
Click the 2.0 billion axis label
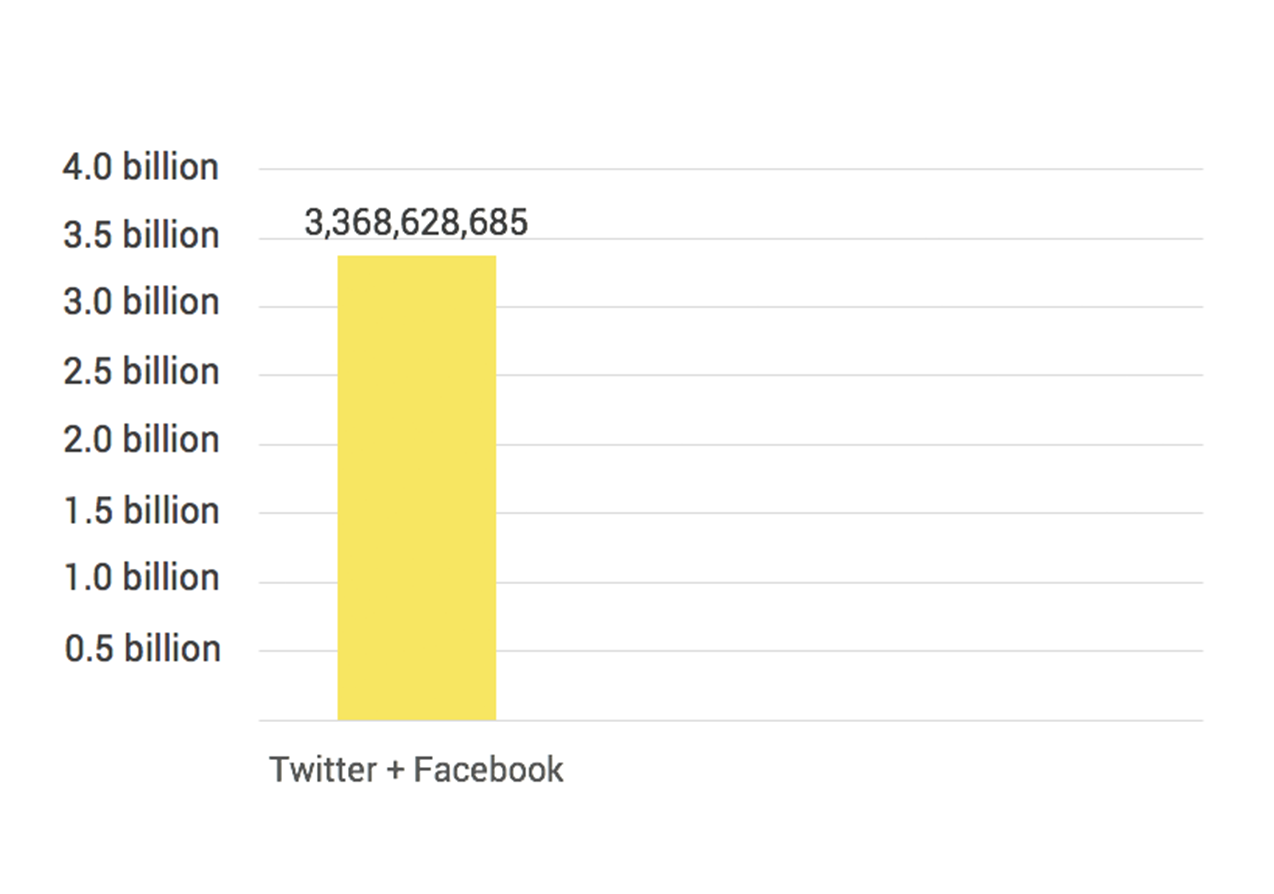[141, 440]
